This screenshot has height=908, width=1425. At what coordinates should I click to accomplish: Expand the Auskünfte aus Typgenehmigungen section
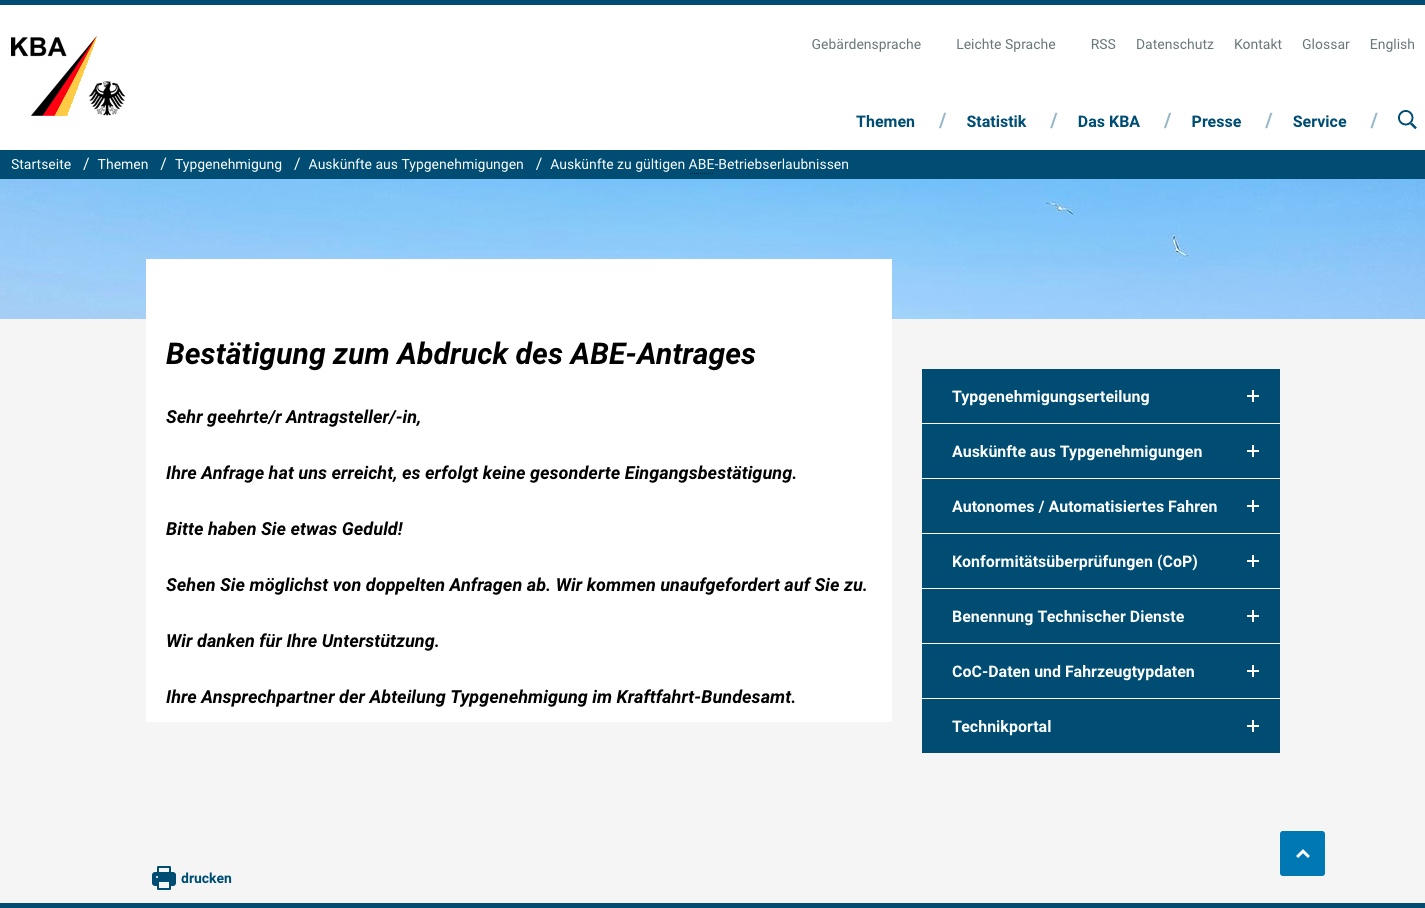coord(1252,451)
